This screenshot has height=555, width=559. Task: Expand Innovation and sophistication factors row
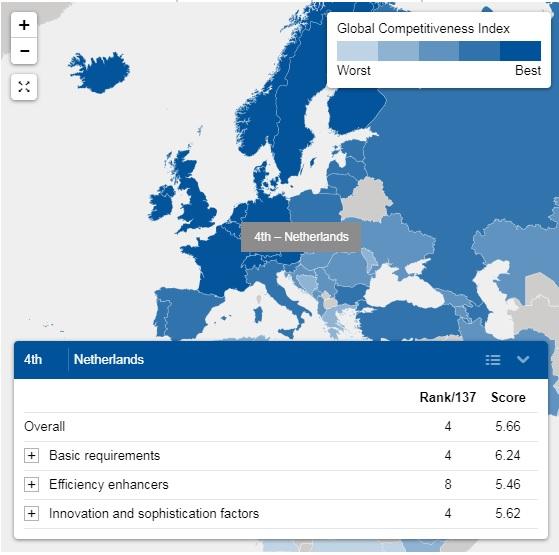click(31, 513)
